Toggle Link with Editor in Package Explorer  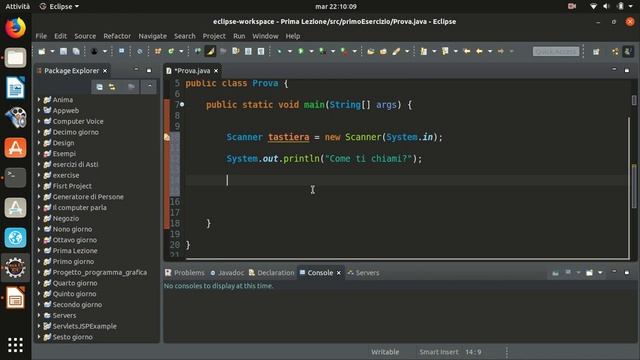(x=112, y=87)
